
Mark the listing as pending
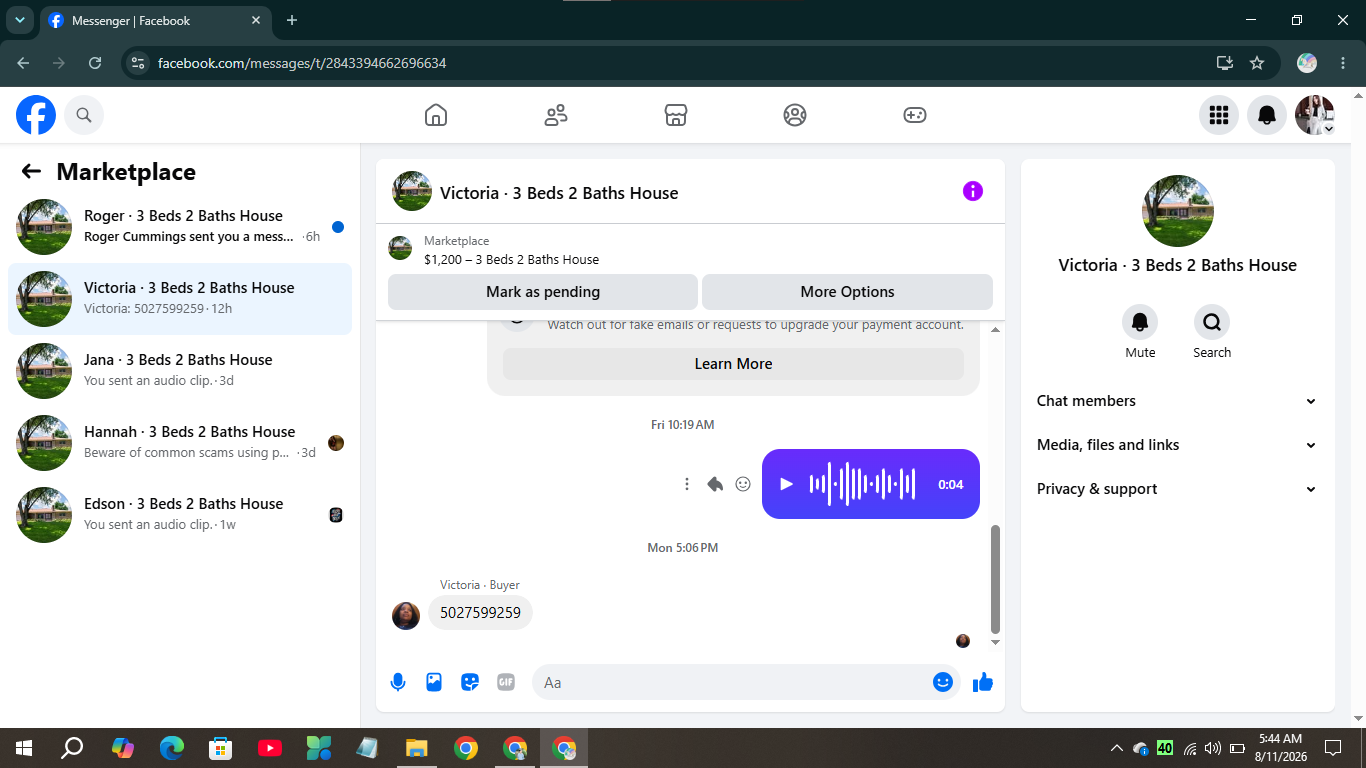pos(543,292)
